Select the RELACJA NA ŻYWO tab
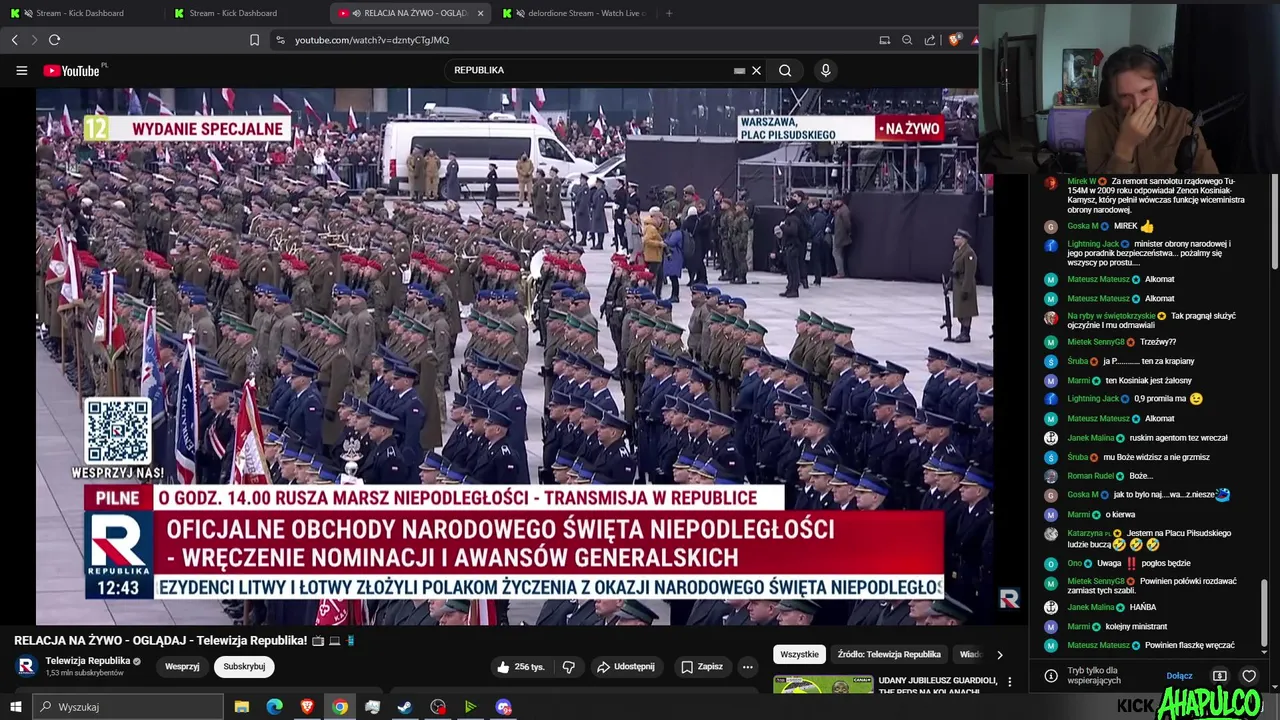1280x720 pixels. 410,13
